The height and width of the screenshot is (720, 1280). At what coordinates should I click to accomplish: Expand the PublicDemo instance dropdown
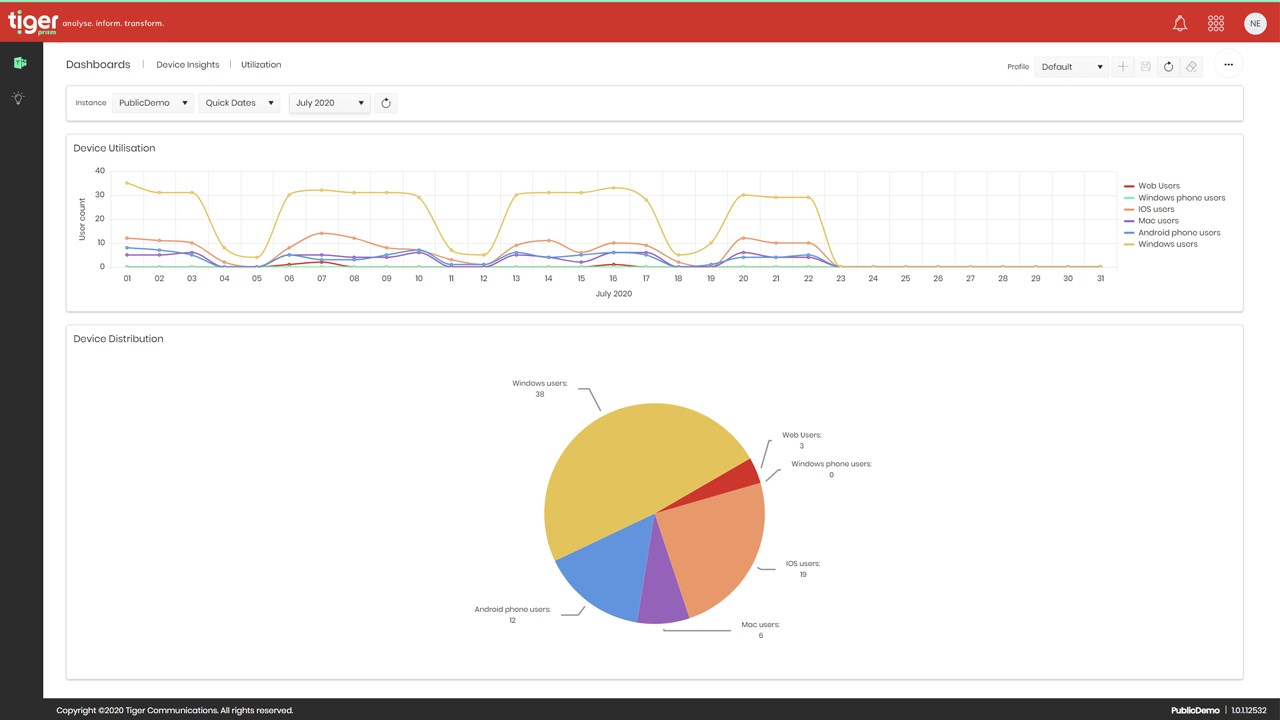click(x=153, y=103)
